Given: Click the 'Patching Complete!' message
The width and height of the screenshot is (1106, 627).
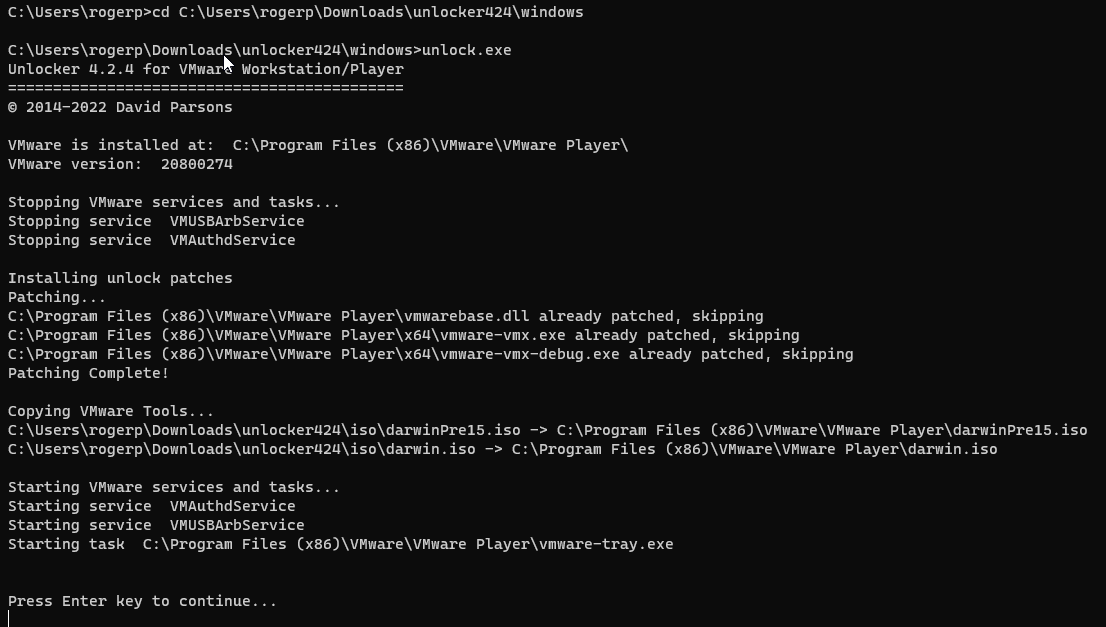Looking at the screenshot, I should [89, 373].
